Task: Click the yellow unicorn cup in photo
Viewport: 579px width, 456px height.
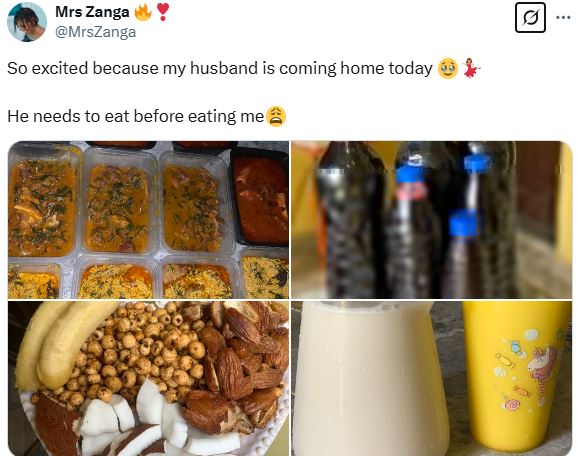Action: pyautogui.click(x=516, y=375)
